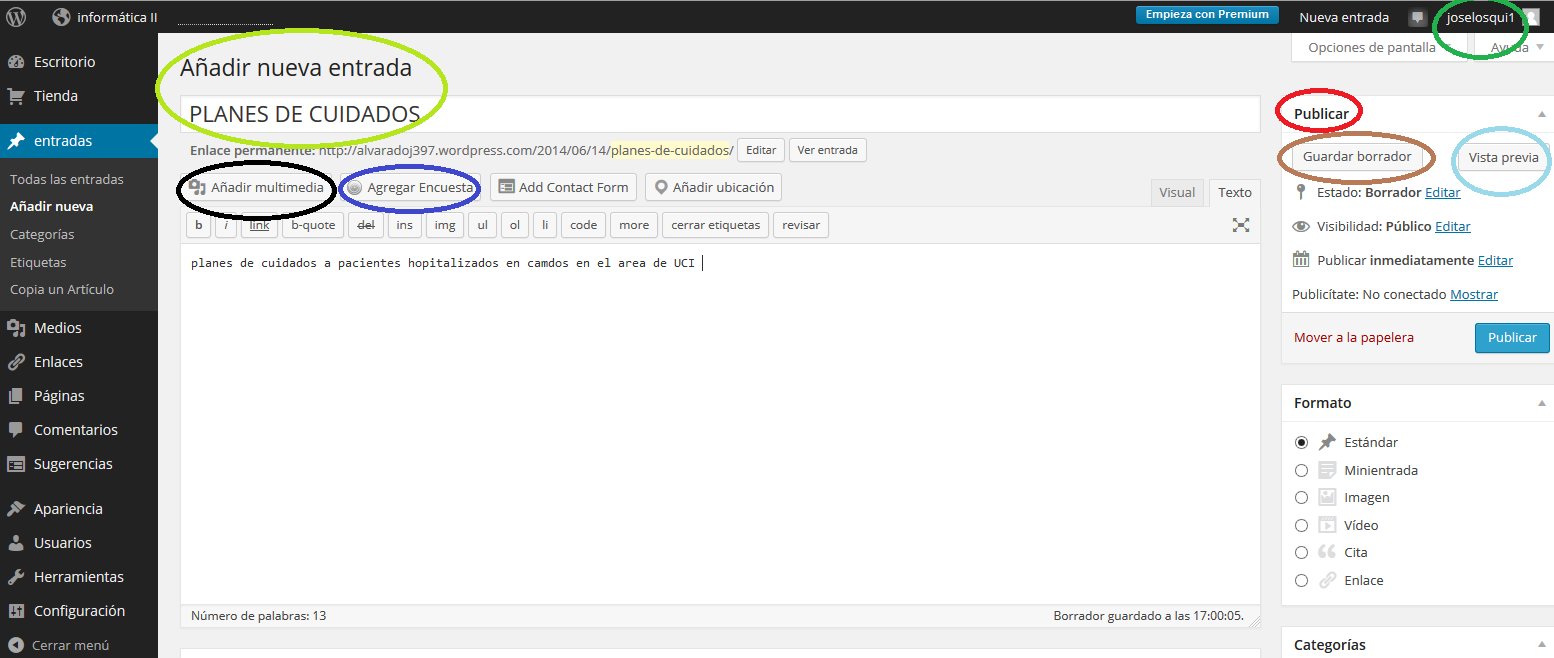The height and width of the screenshot is (658, 1554).
Task: Open Tienda from the sidebar
Action: coord(55,96)
